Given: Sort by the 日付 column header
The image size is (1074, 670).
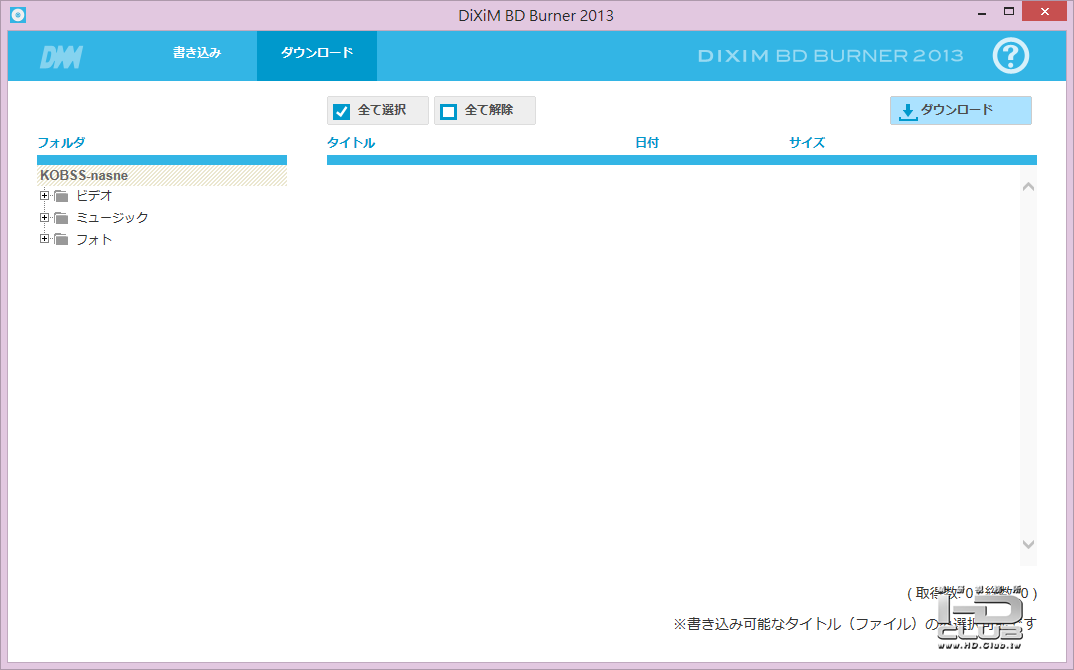Looking at the screenshot, I should pos(647,142).
